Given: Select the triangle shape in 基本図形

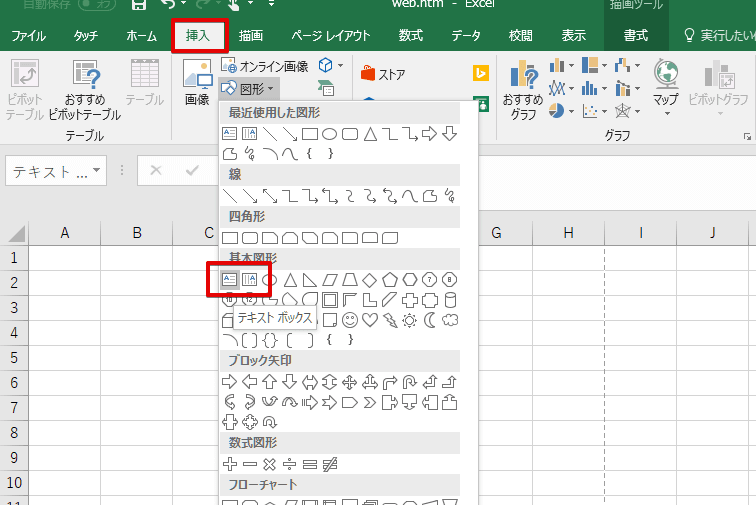Looking at the screenshot, I should [x=290, y=279].
